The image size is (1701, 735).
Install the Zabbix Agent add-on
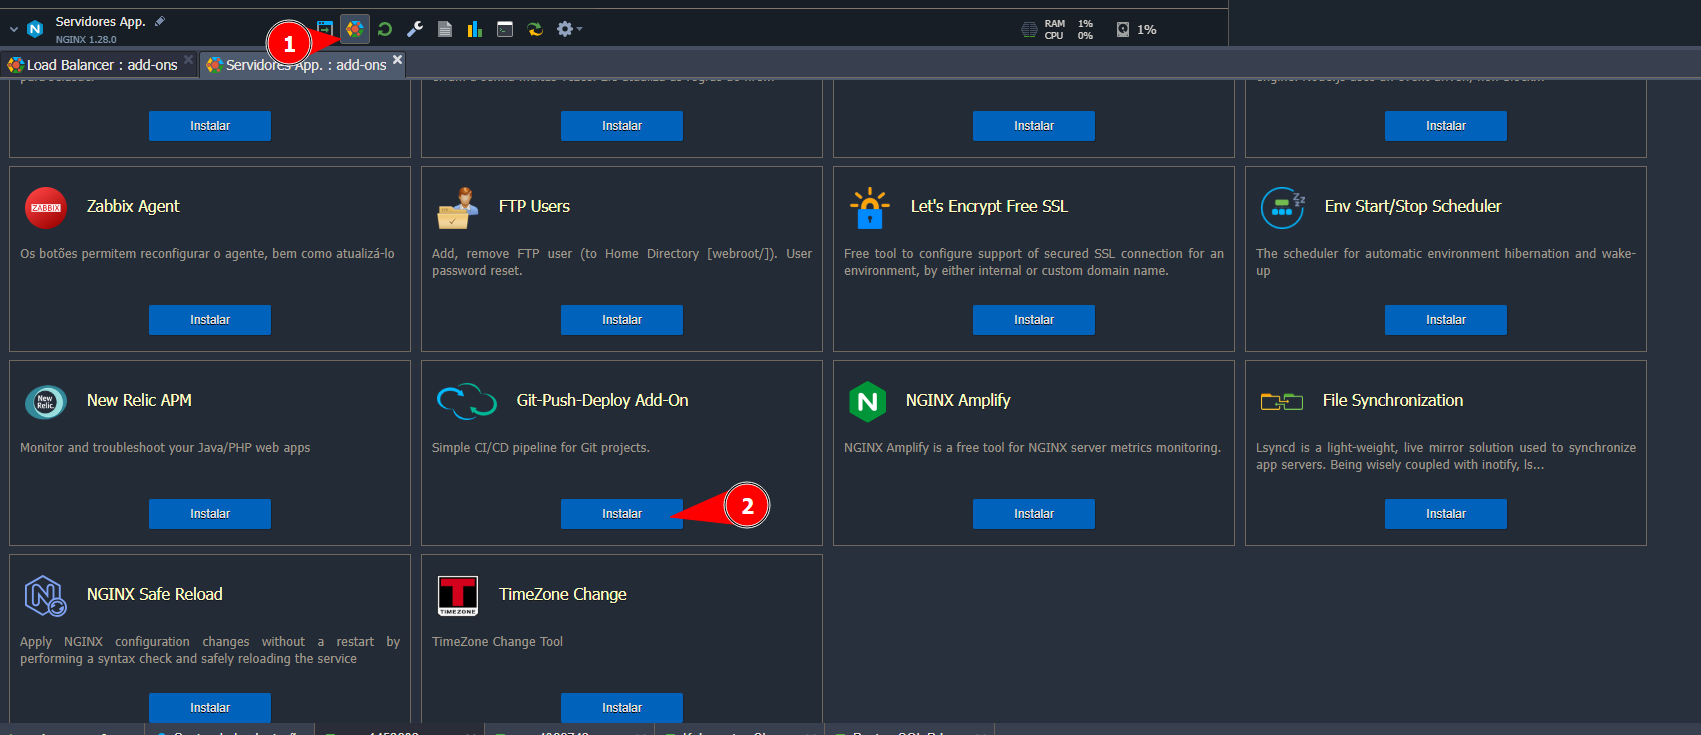click(x=209, y=320)
